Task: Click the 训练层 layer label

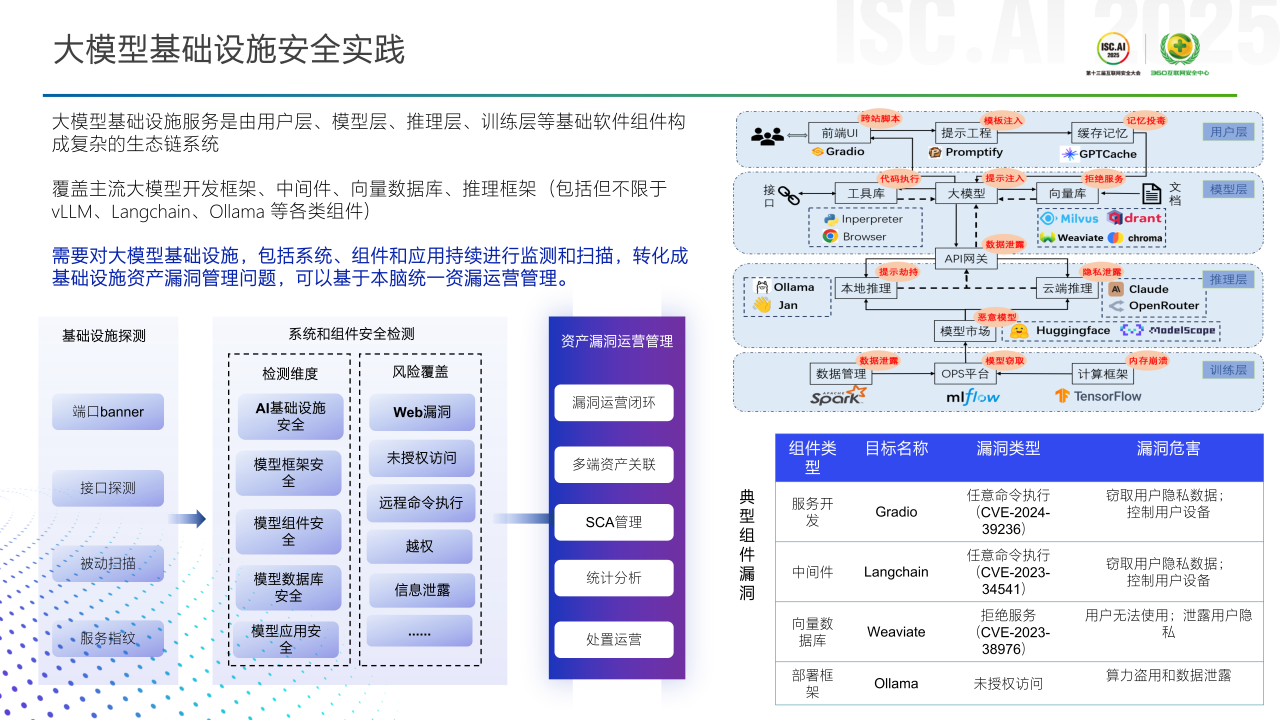Action: (1227, 370)
